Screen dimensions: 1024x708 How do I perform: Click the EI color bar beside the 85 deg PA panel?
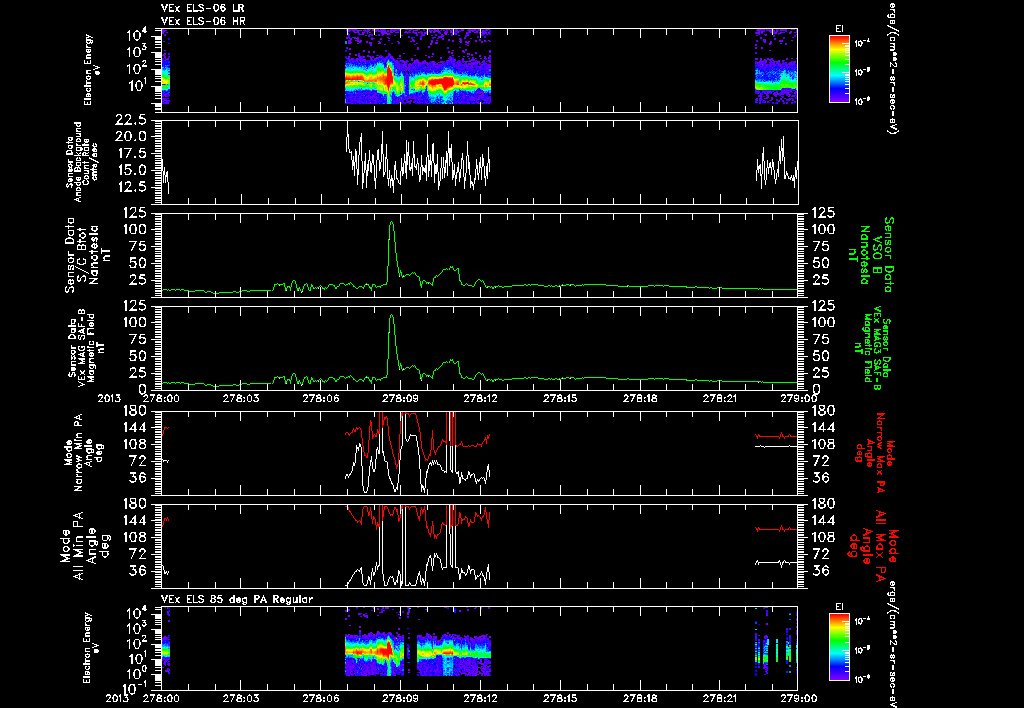[839, 647]
